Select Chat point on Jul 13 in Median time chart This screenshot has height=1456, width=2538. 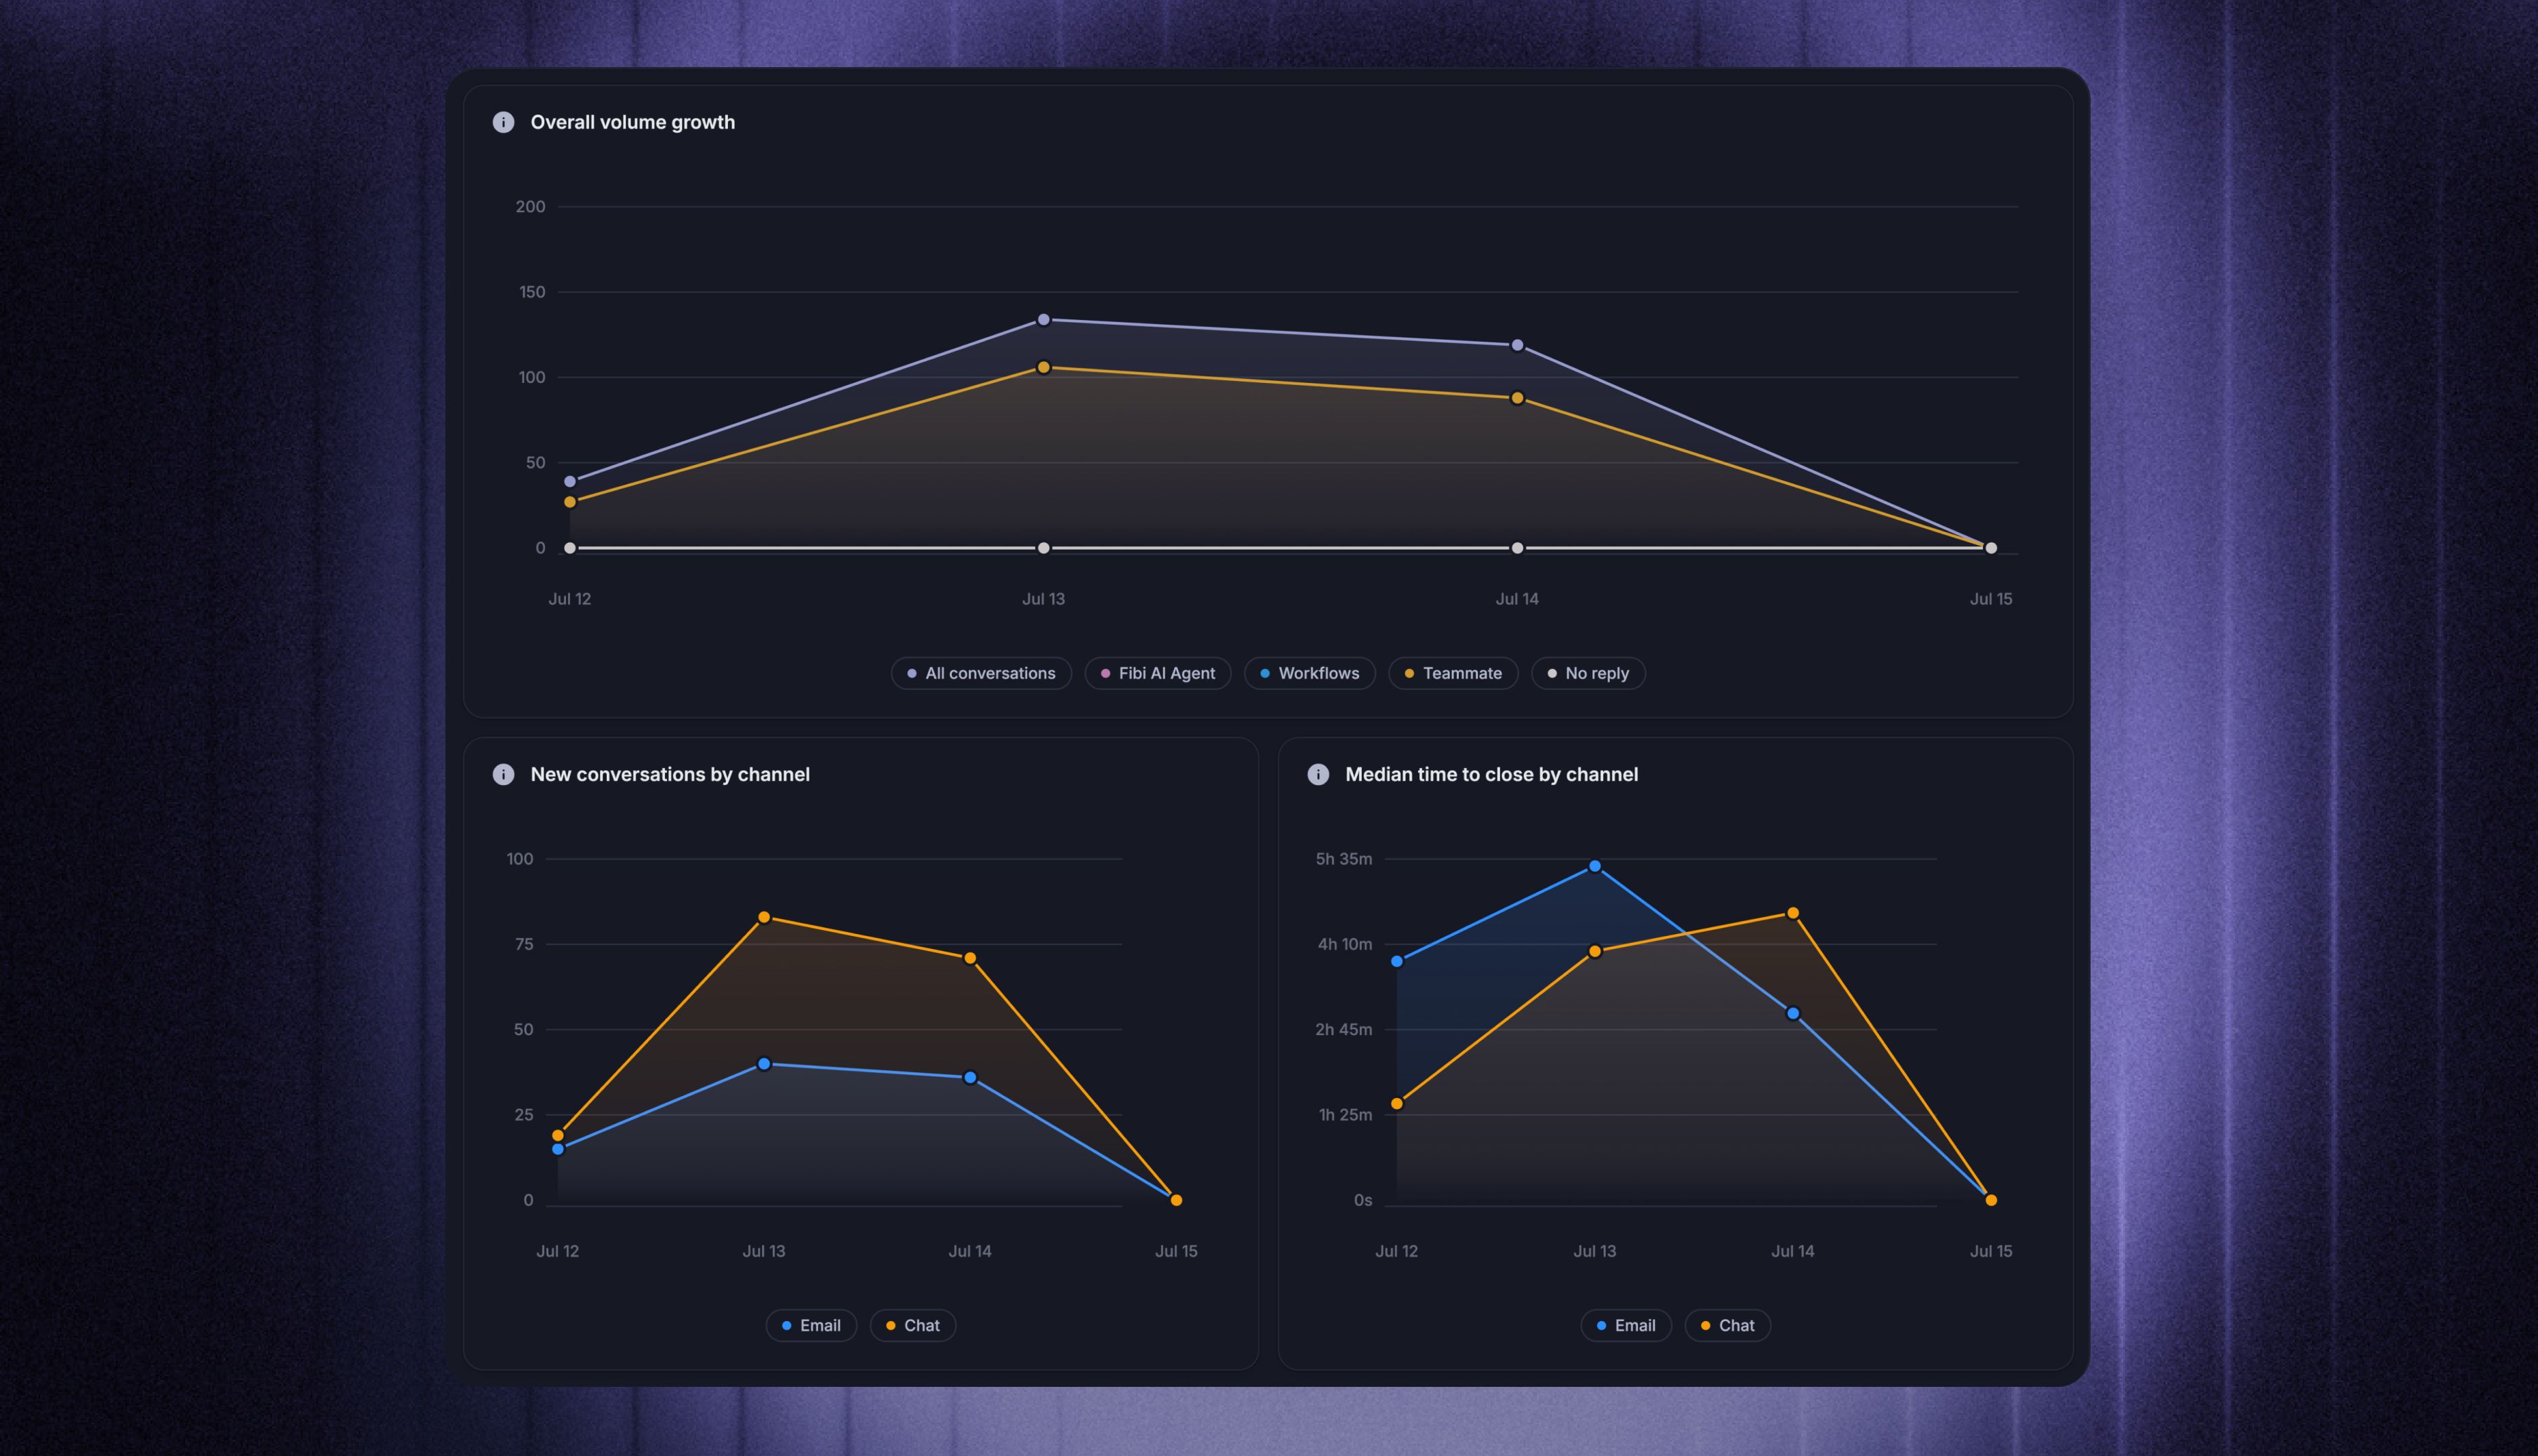click(1595, 951)
